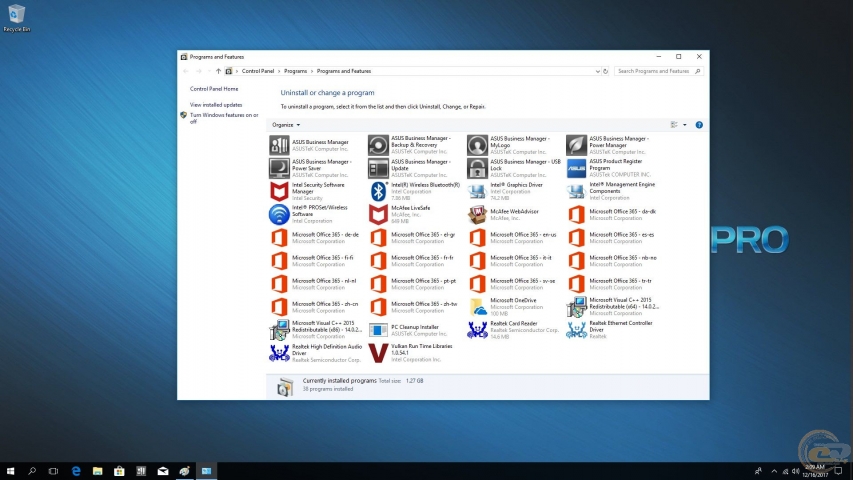
Task: Select Microsoft OneDrive icon
Action: (477, 307)
